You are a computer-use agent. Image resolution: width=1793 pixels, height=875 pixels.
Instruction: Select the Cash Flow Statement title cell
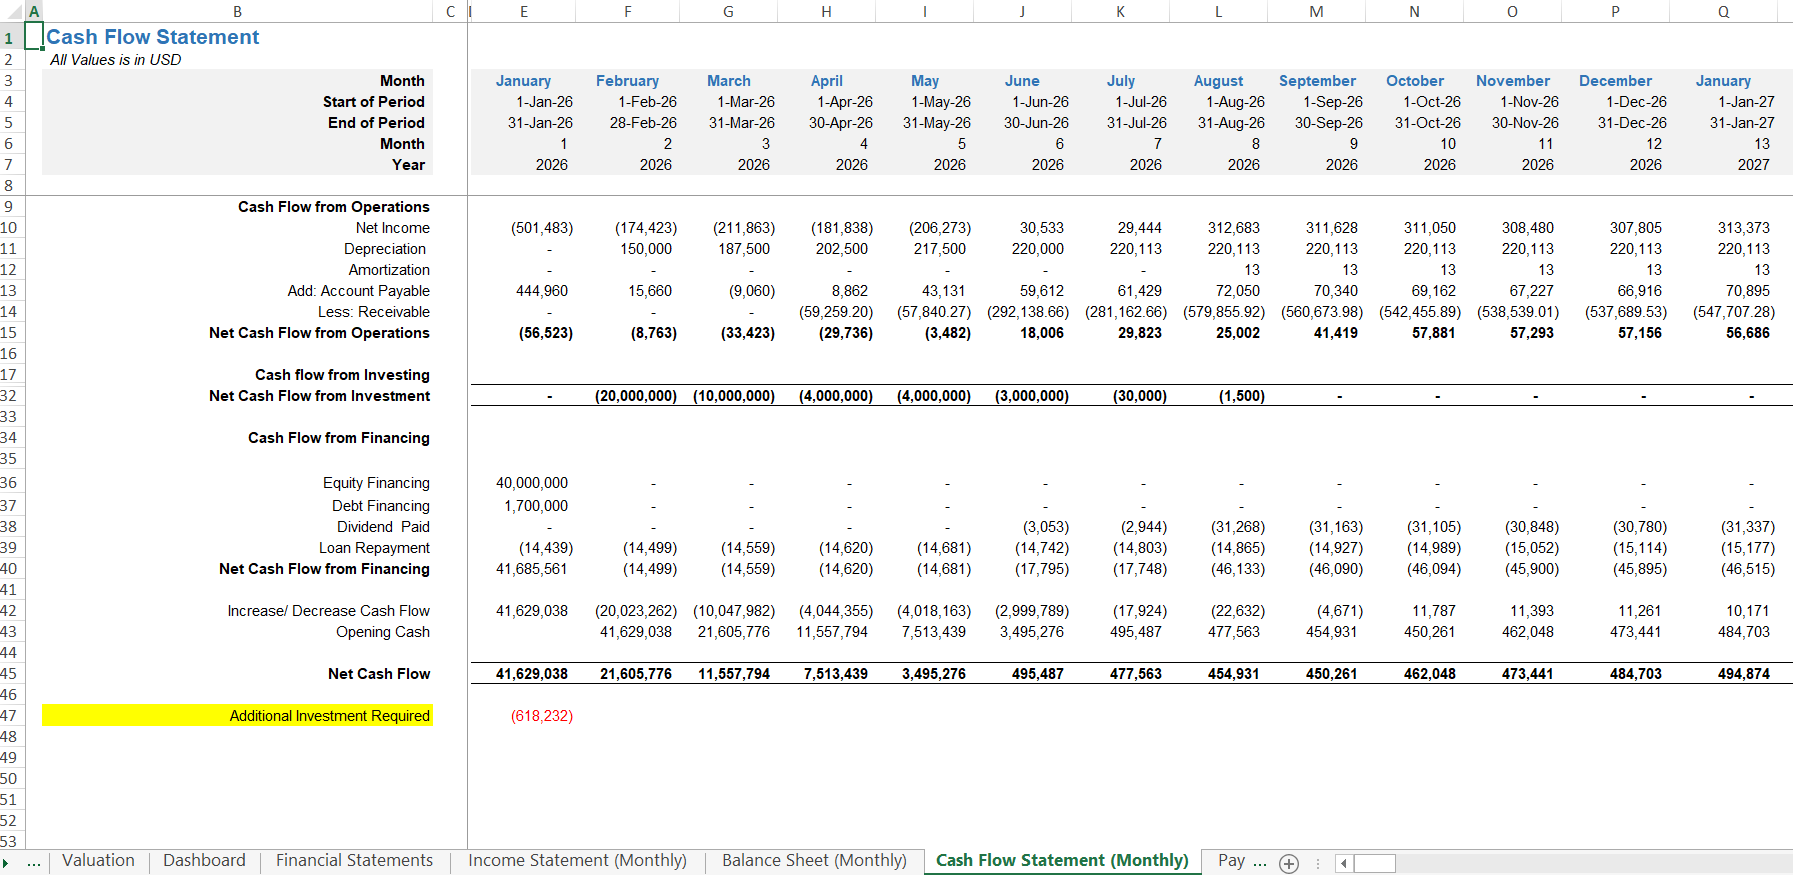pos(153,37)
